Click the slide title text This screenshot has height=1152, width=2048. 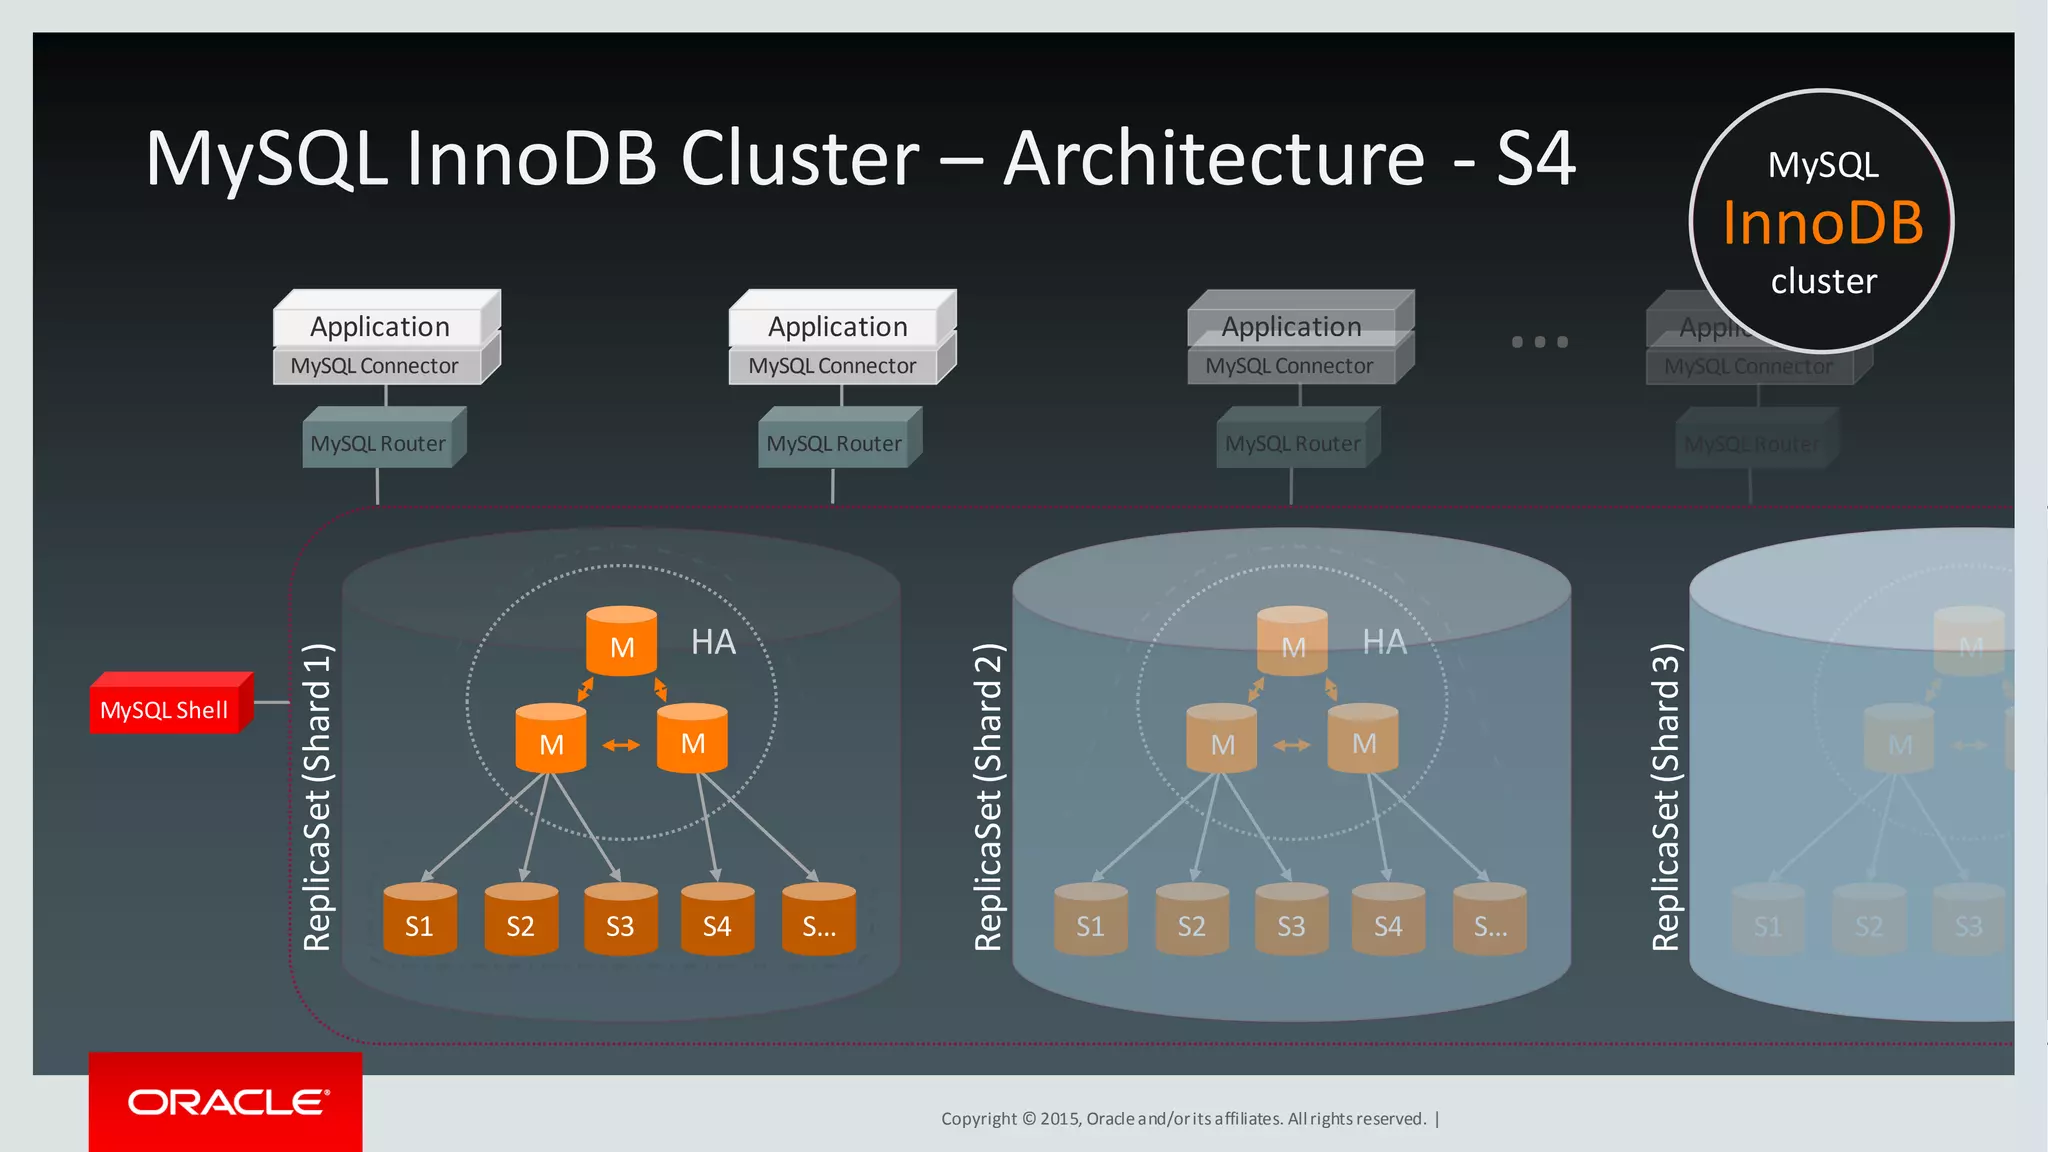[x=860, y=158]
